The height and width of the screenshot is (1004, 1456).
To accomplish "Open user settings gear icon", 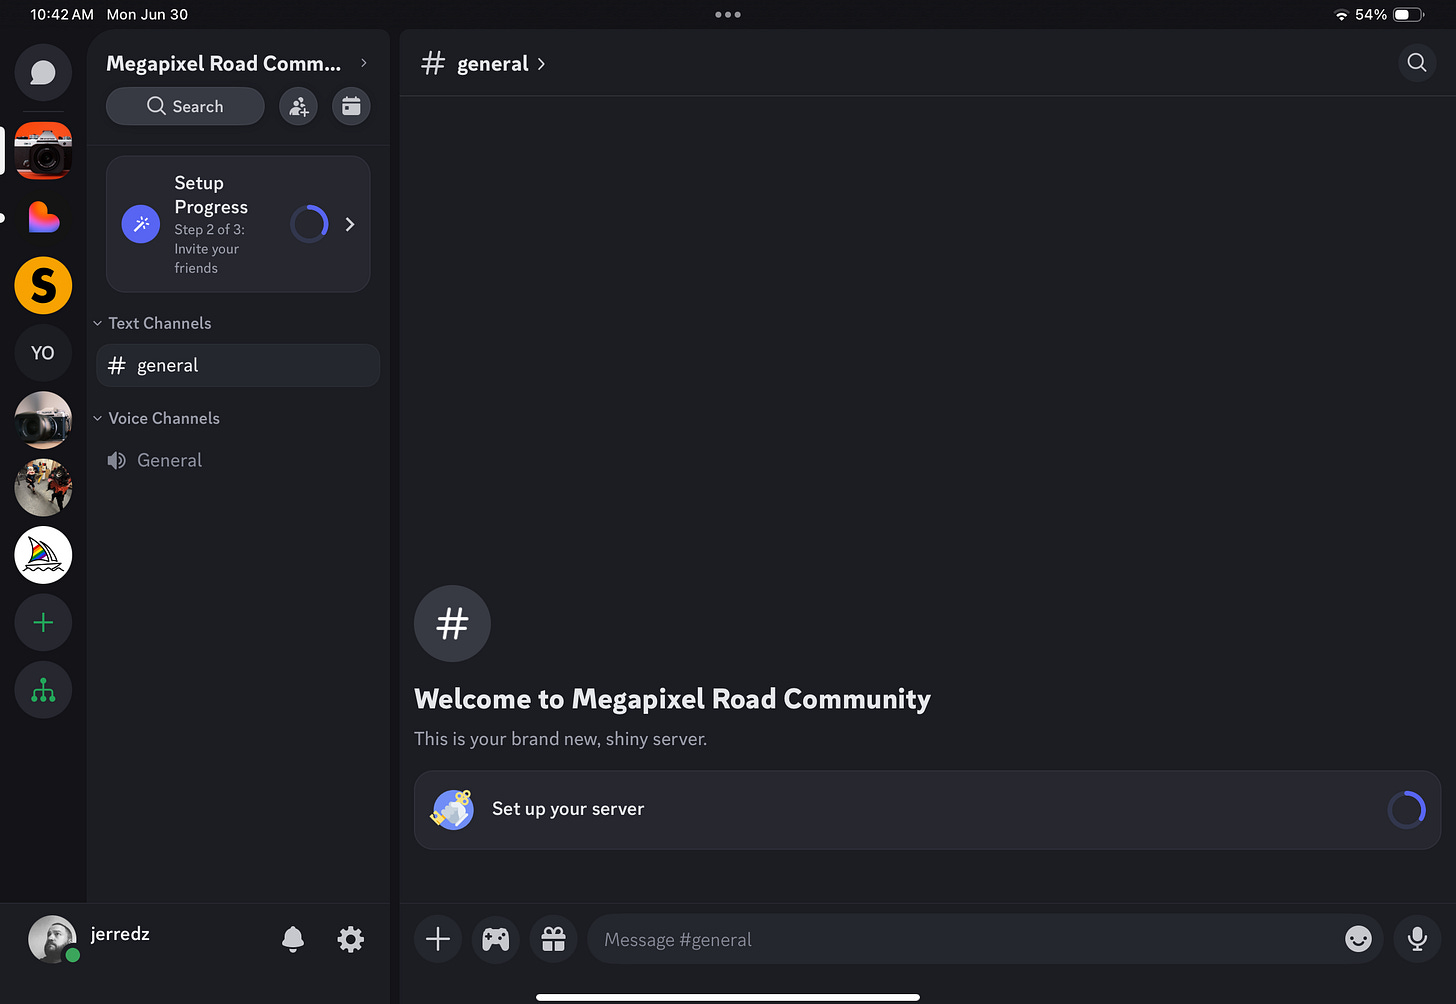I will [x=351, y=939].
